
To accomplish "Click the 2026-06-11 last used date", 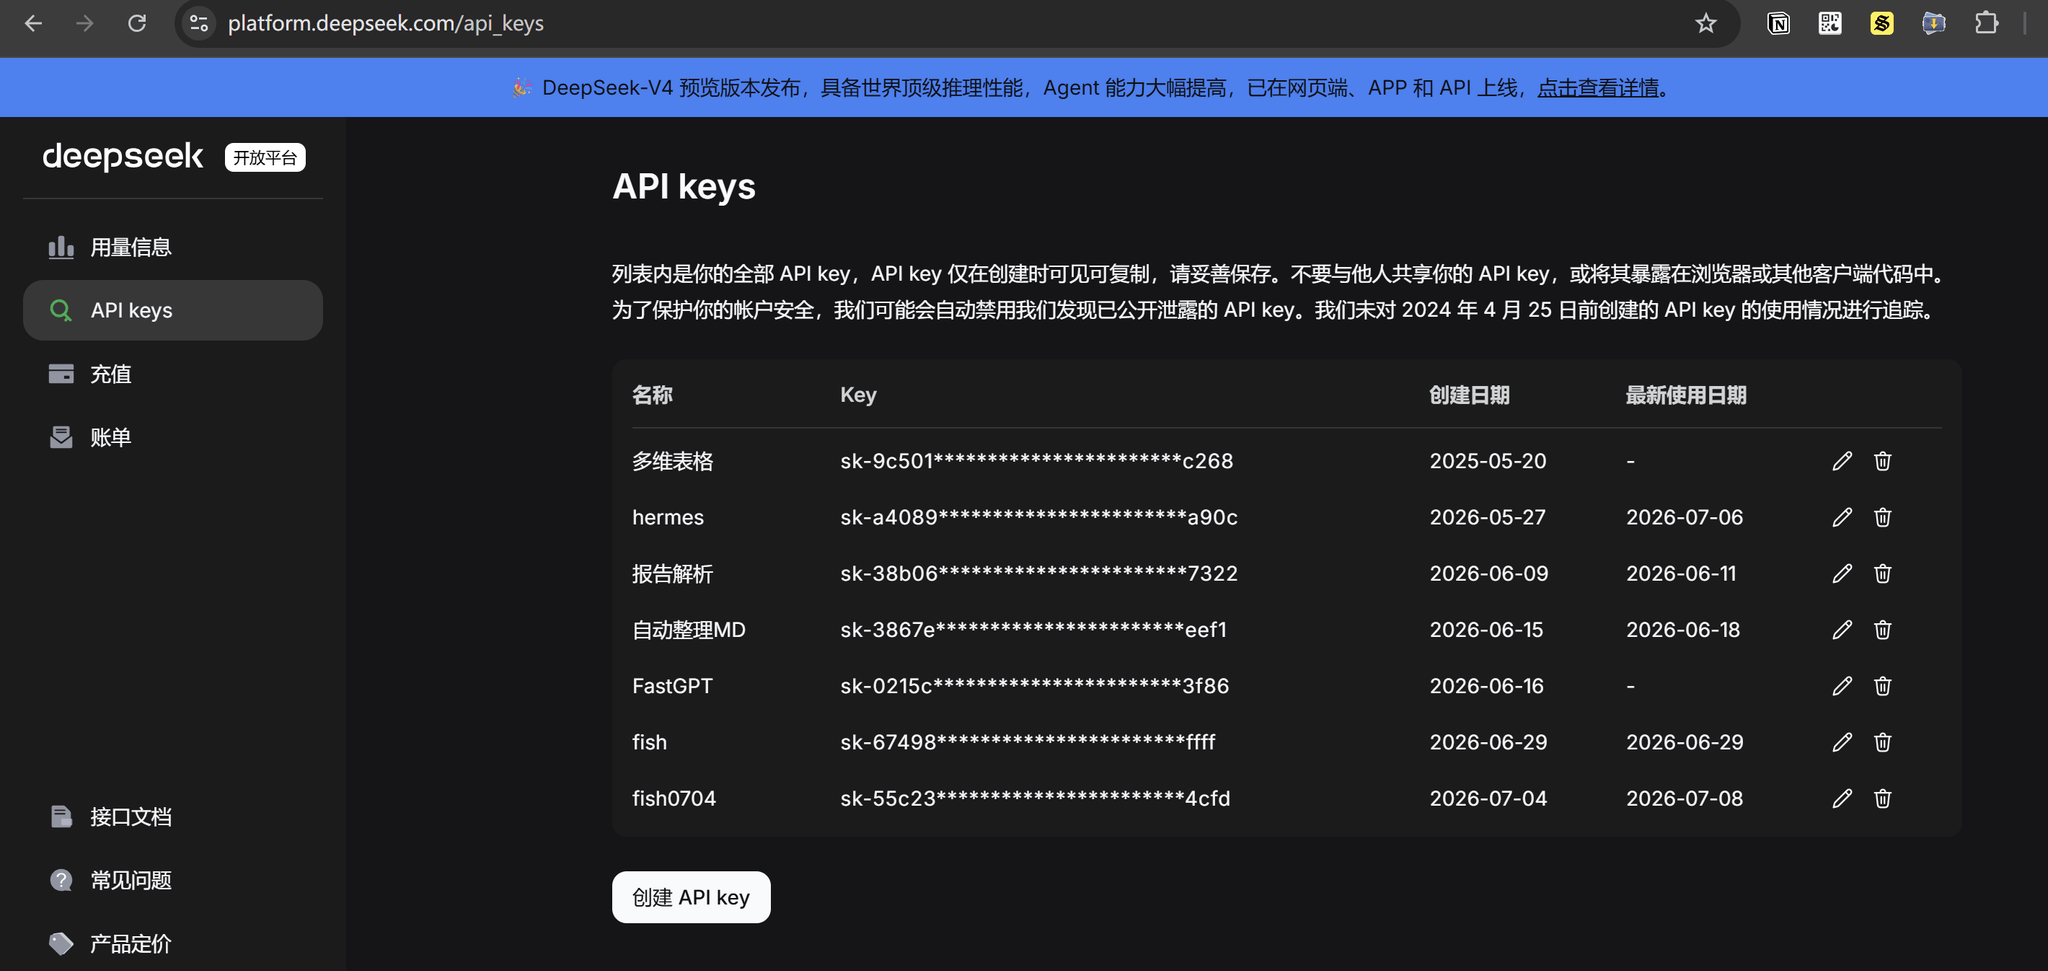I will [x=1681, y=573].
